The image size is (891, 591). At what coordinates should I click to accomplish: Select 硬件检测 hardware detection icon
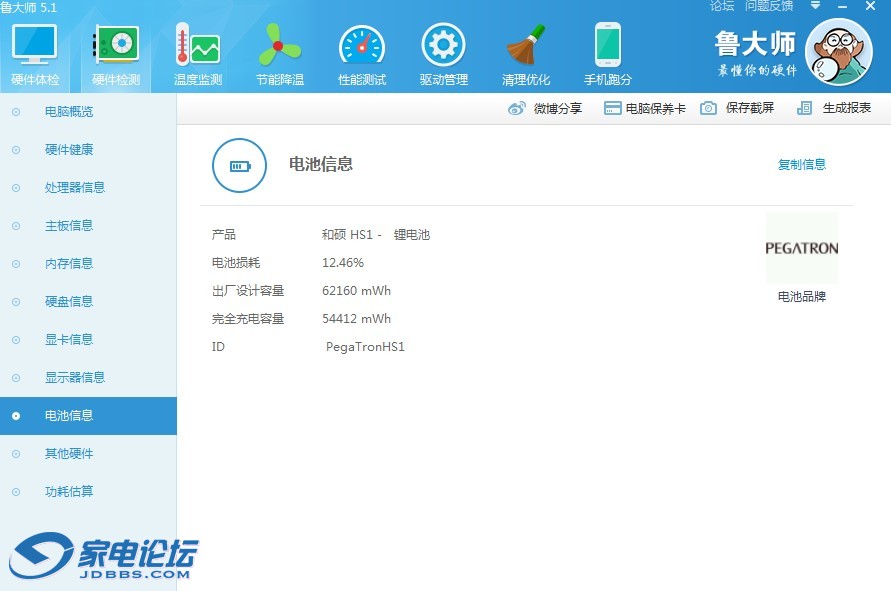(116, 44)
